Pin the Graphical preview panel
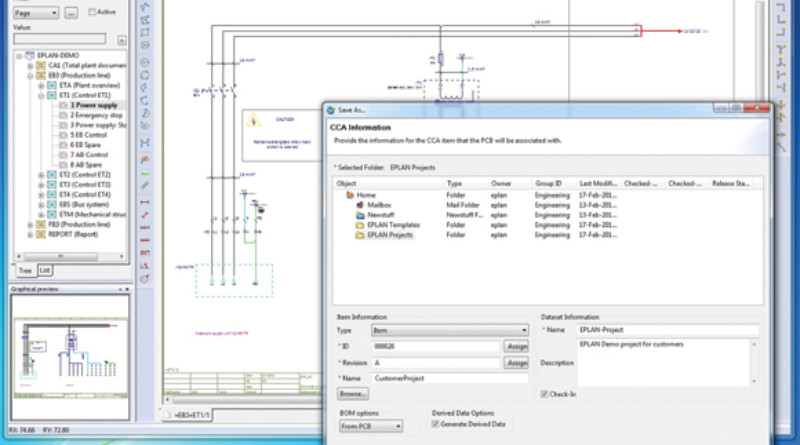800x445 pixels. [120, 289]
